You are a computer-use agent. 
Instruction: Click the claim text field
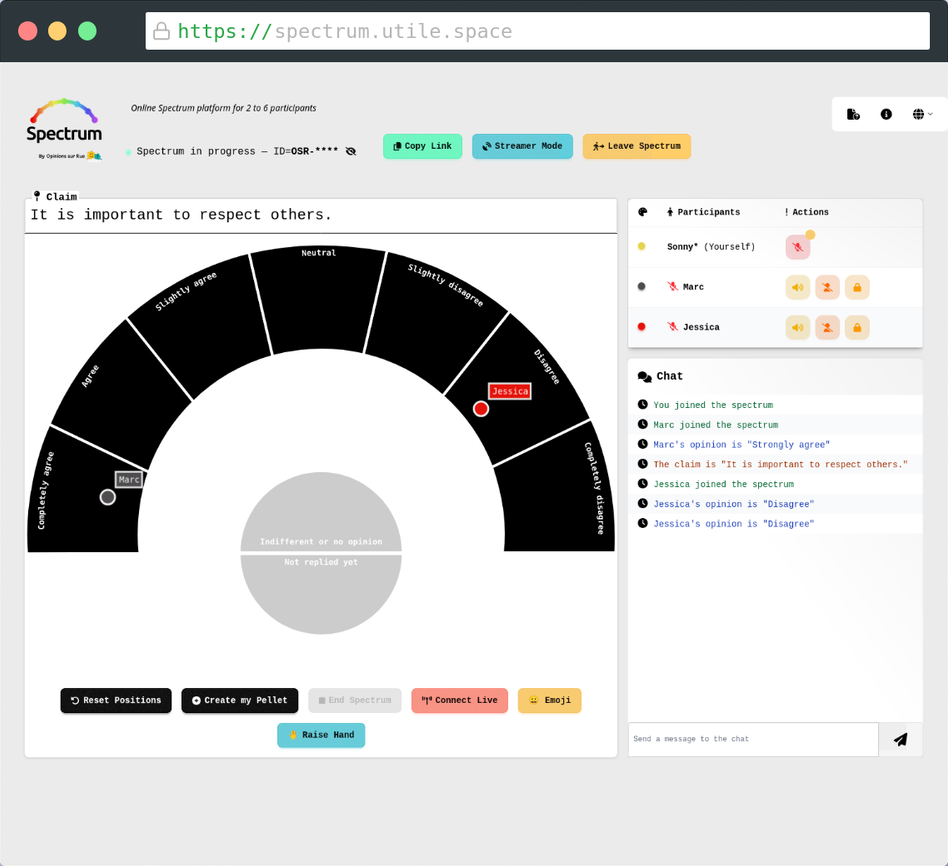[321, 215]
